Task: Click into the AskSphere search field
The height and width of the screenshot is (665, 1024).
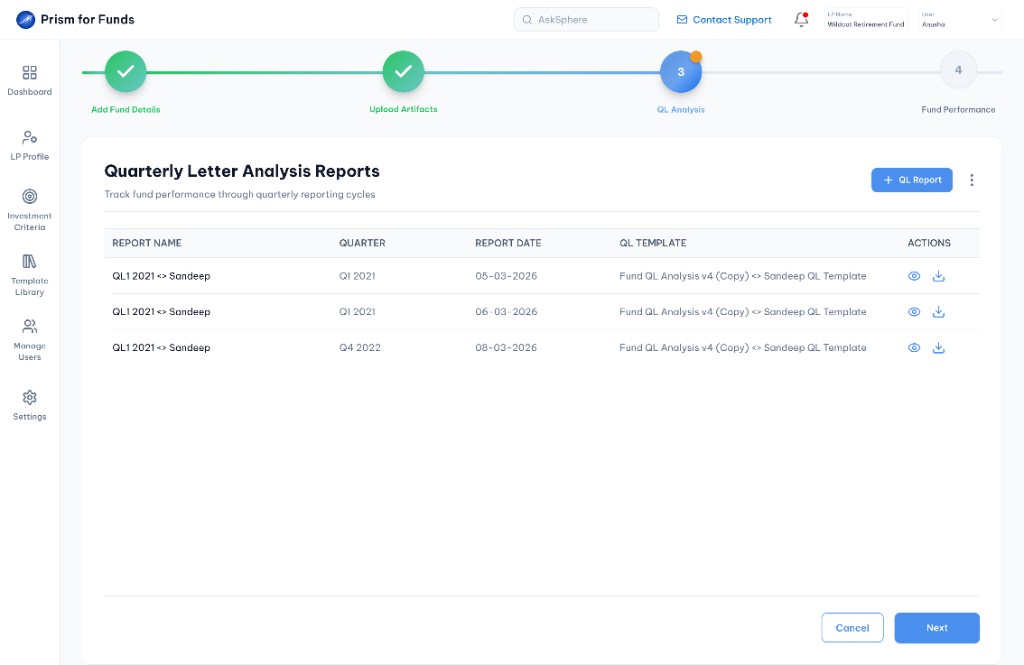Action: (x=586, y=20)
